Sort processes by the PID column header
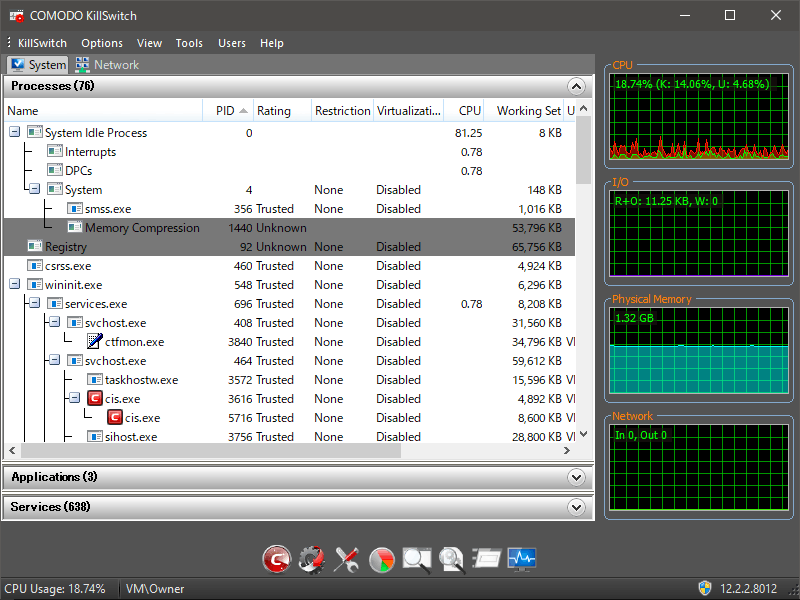 [228, 111]
